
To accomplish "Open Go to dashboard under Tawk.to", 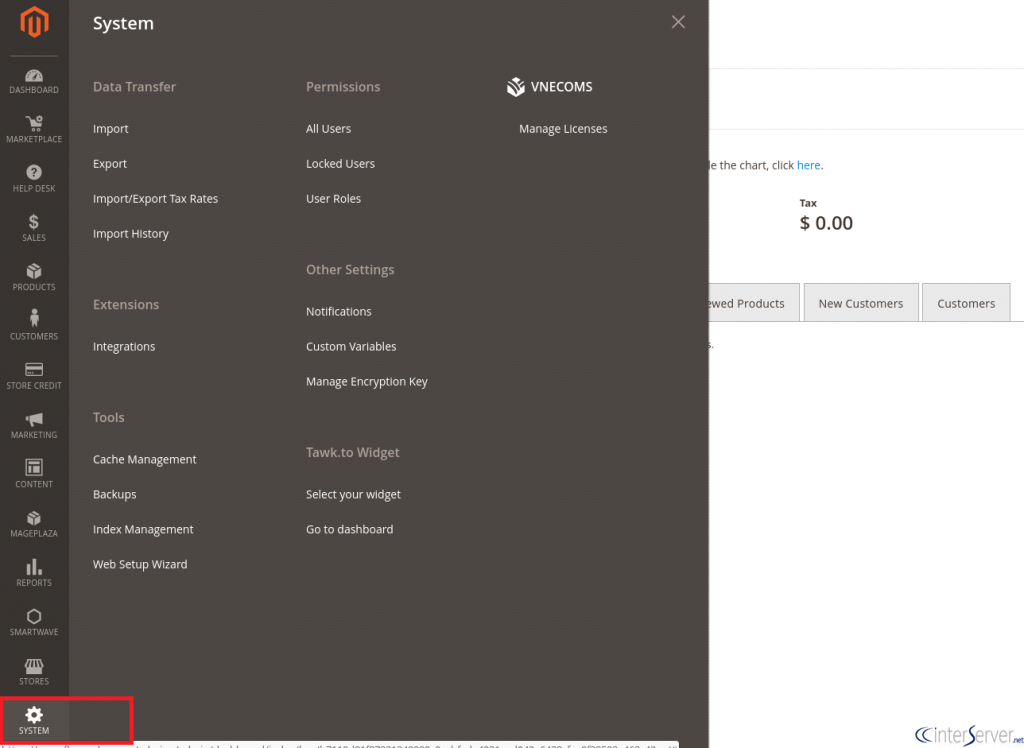I will click(349, 530).
